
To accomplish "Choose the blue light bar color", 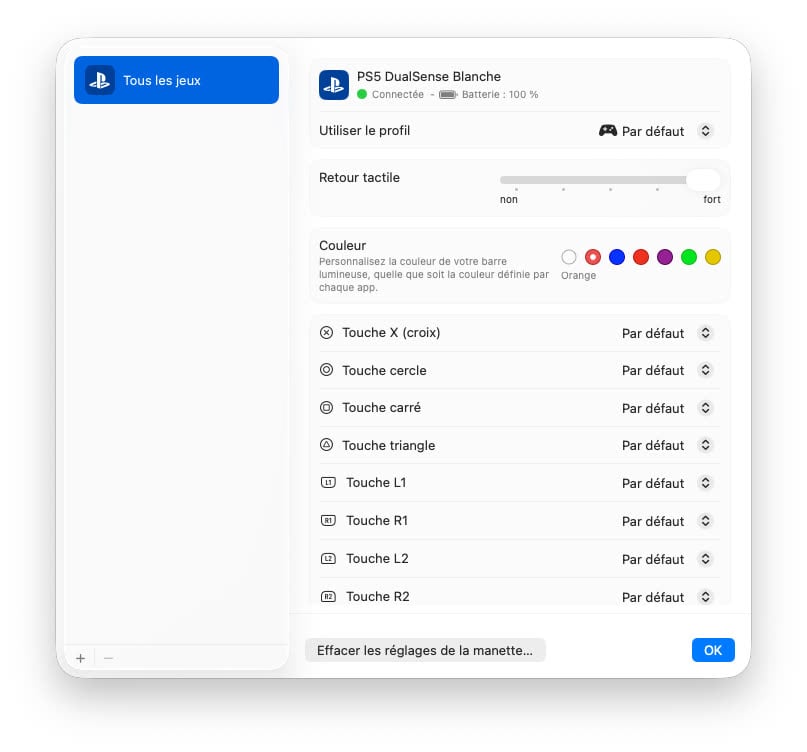I will pyautogui.click(x=617, y=256).
